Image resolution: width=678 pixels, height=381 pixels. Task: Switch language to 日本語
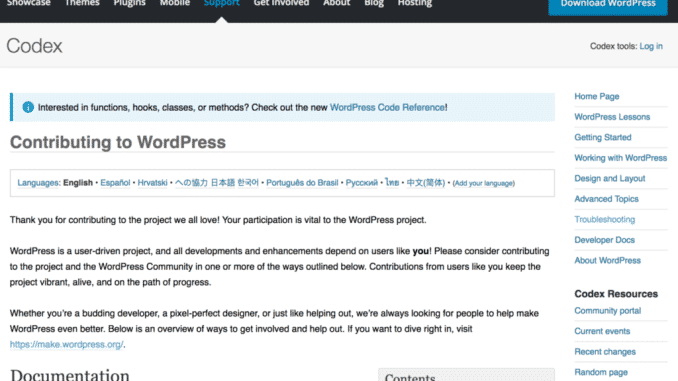click(x=223, y=183)
